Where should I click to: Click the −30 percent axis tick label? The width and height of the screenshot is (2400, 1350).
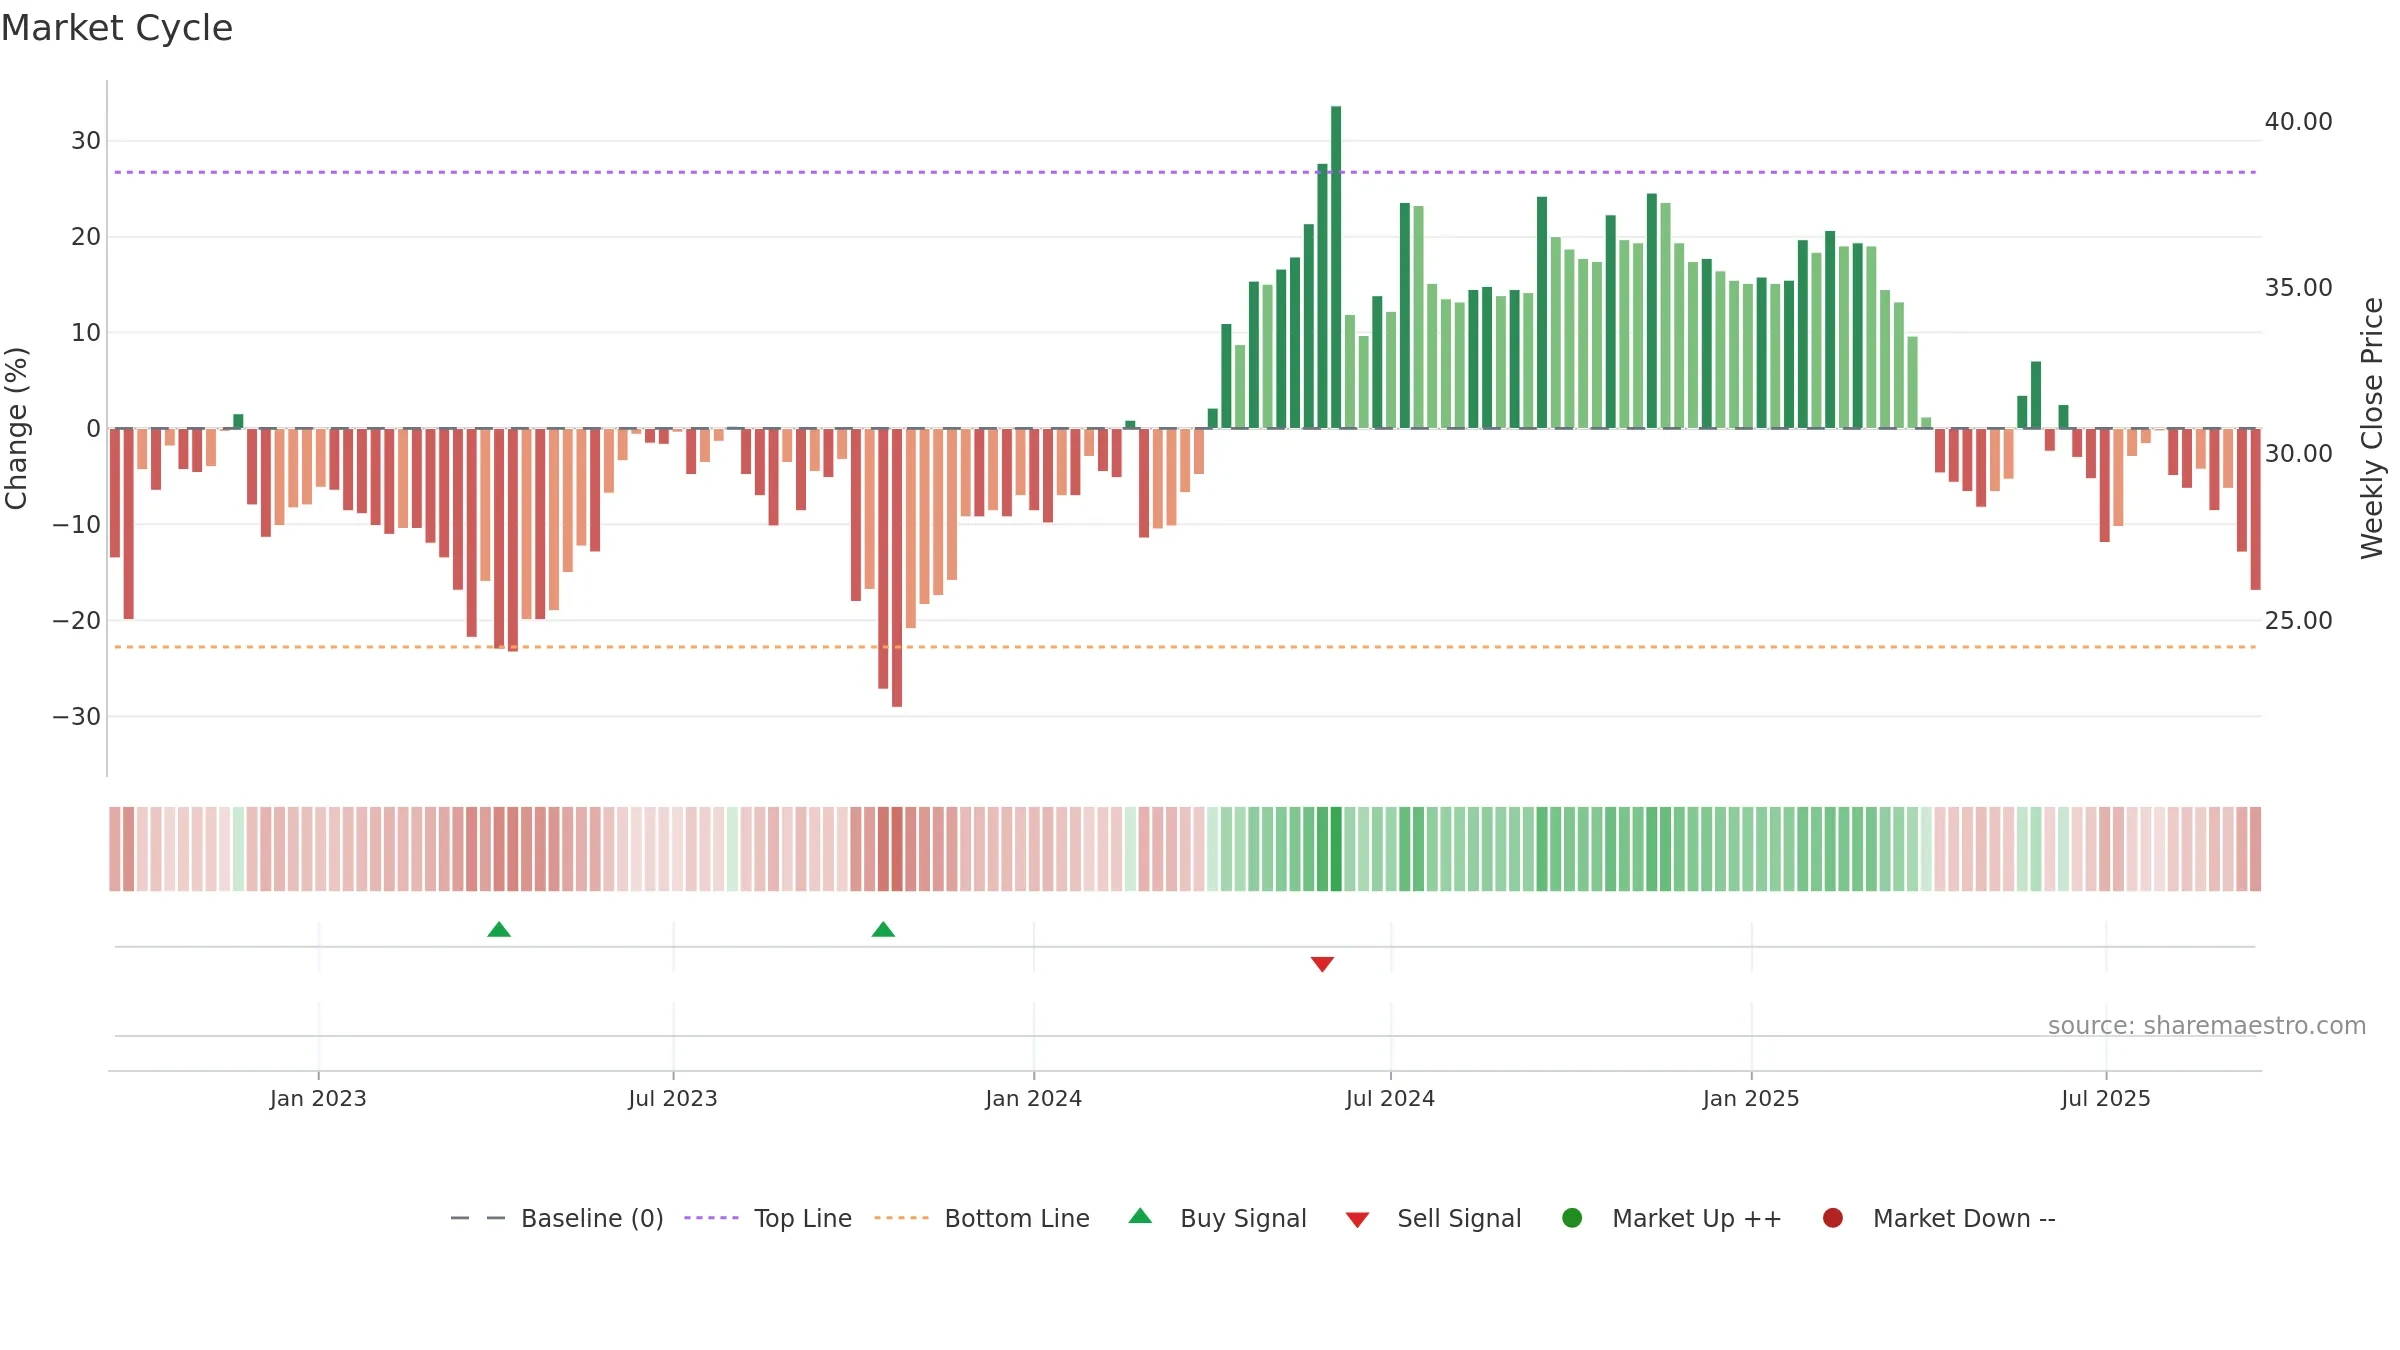coord(77,717)
